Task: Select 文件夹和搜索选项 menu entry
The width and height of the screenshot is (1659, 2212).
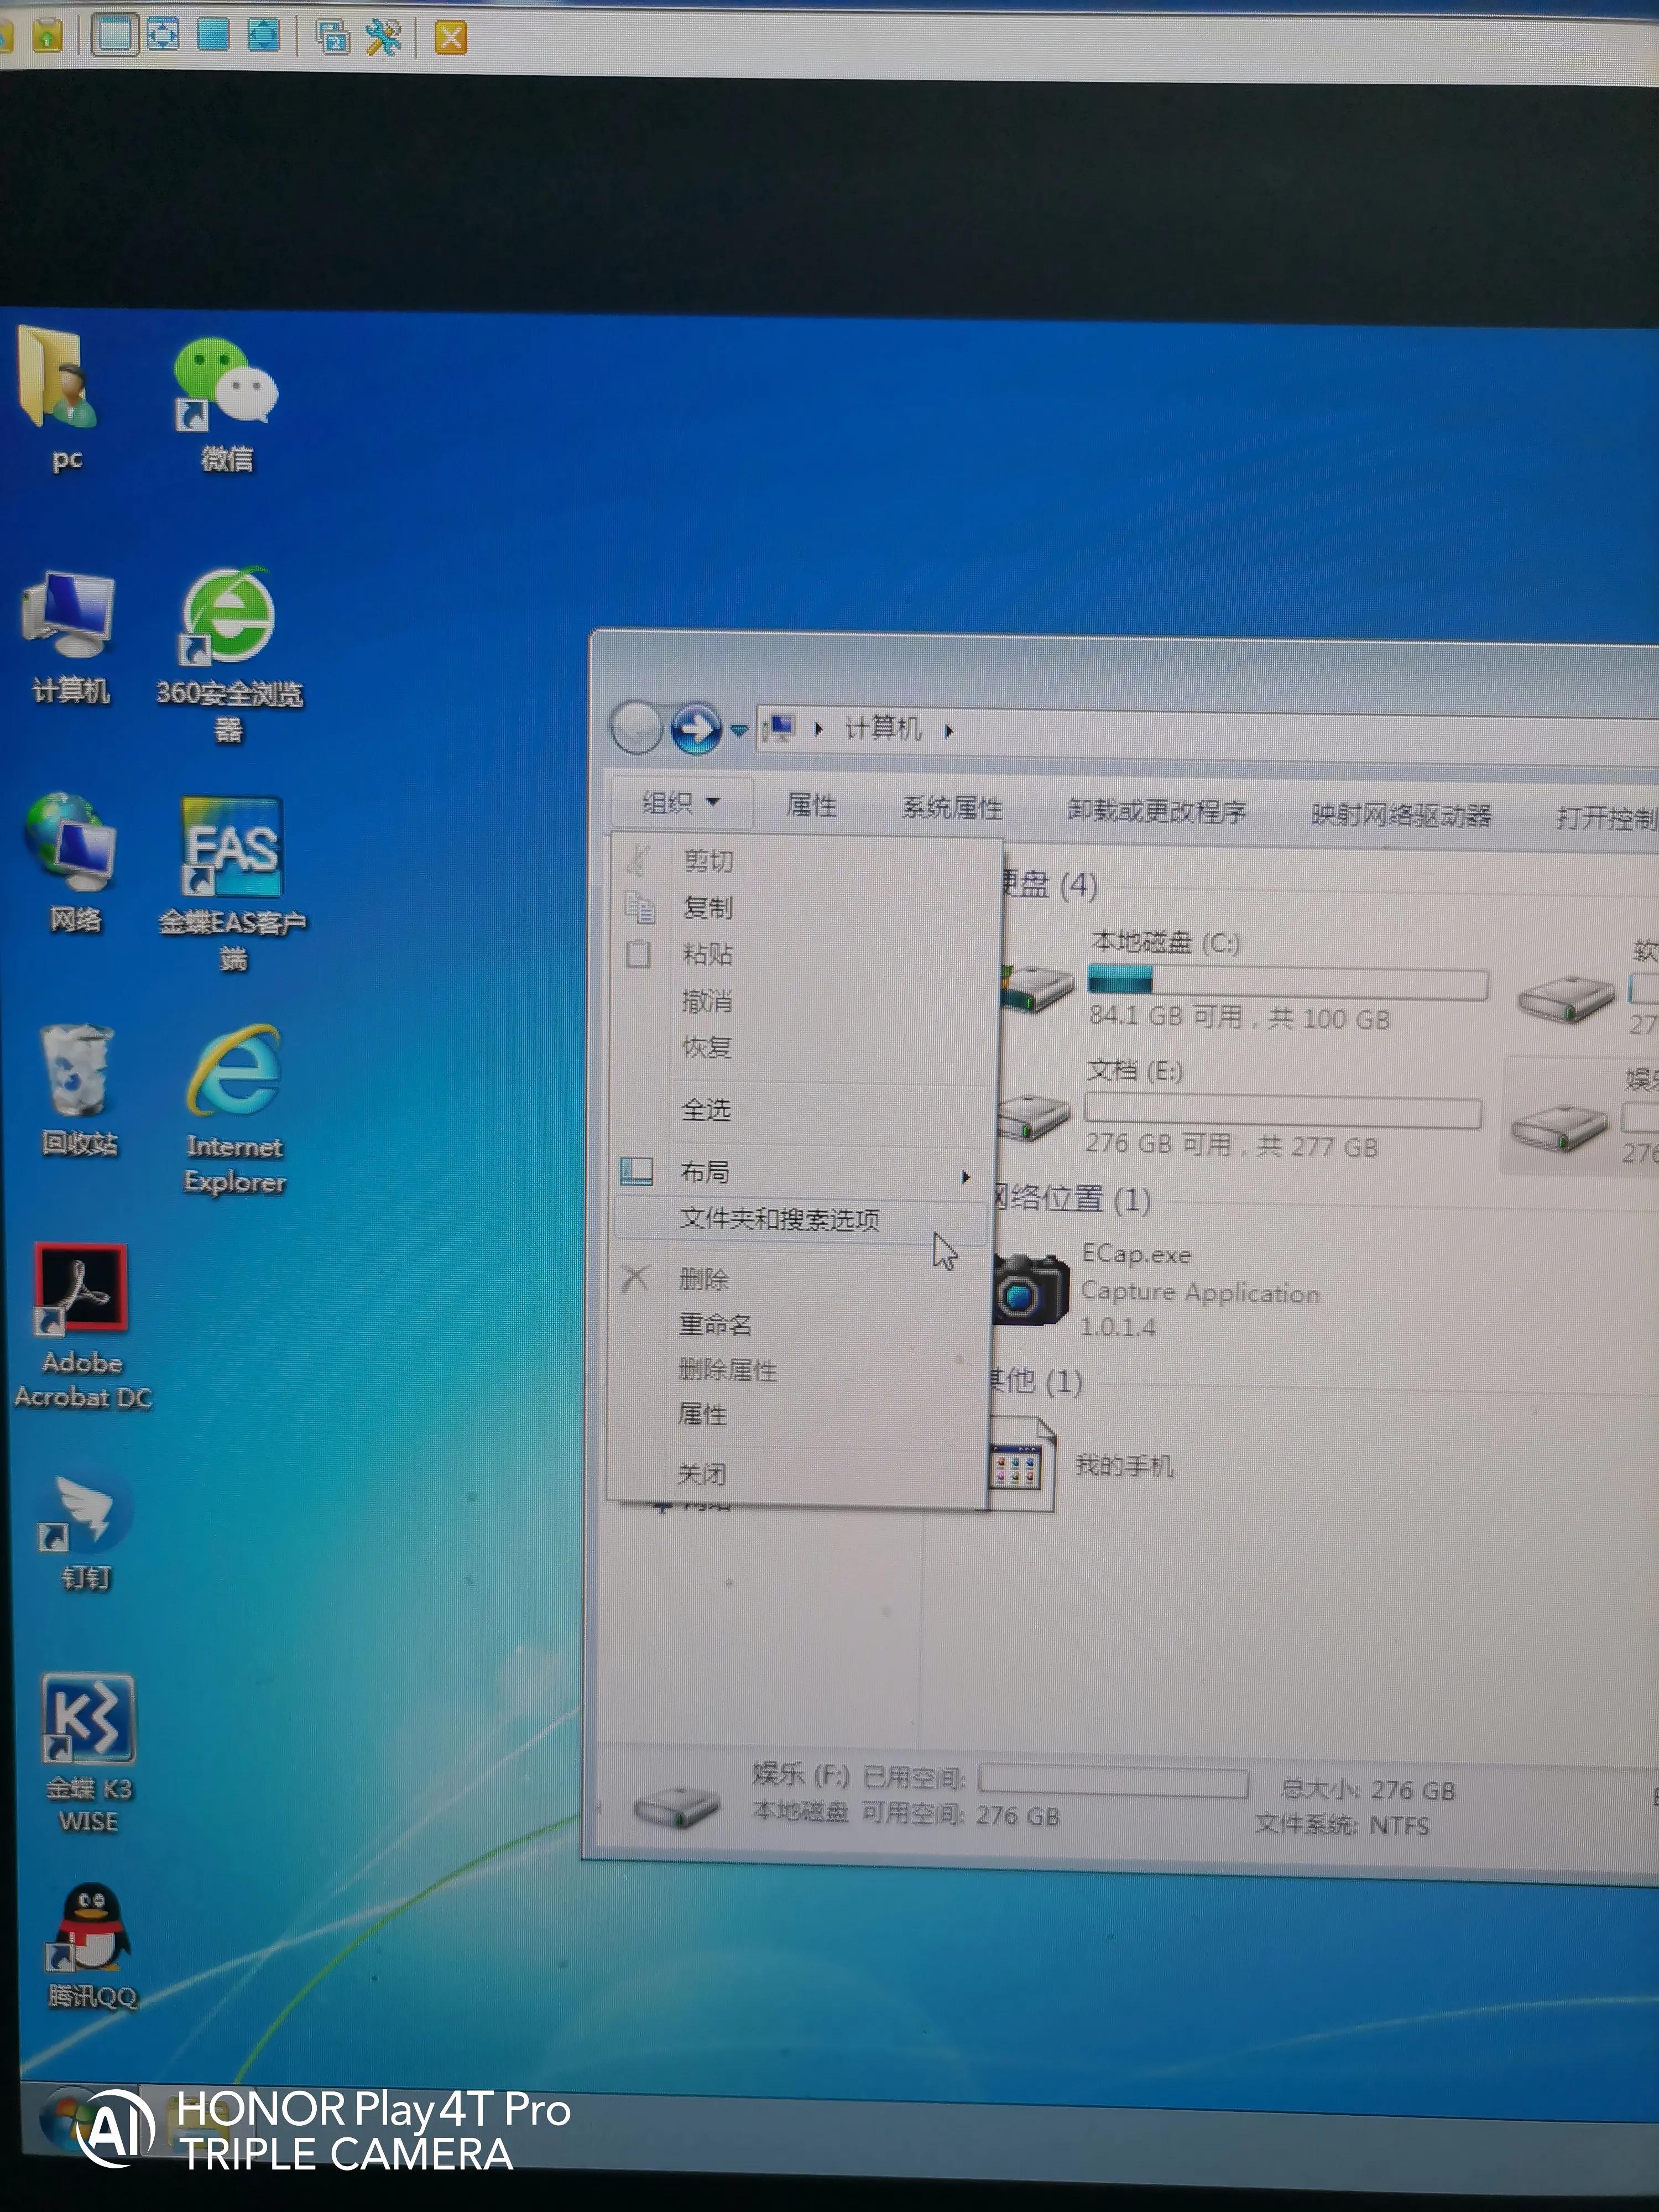Action: pyautogui.click(x=780, y=1219)
